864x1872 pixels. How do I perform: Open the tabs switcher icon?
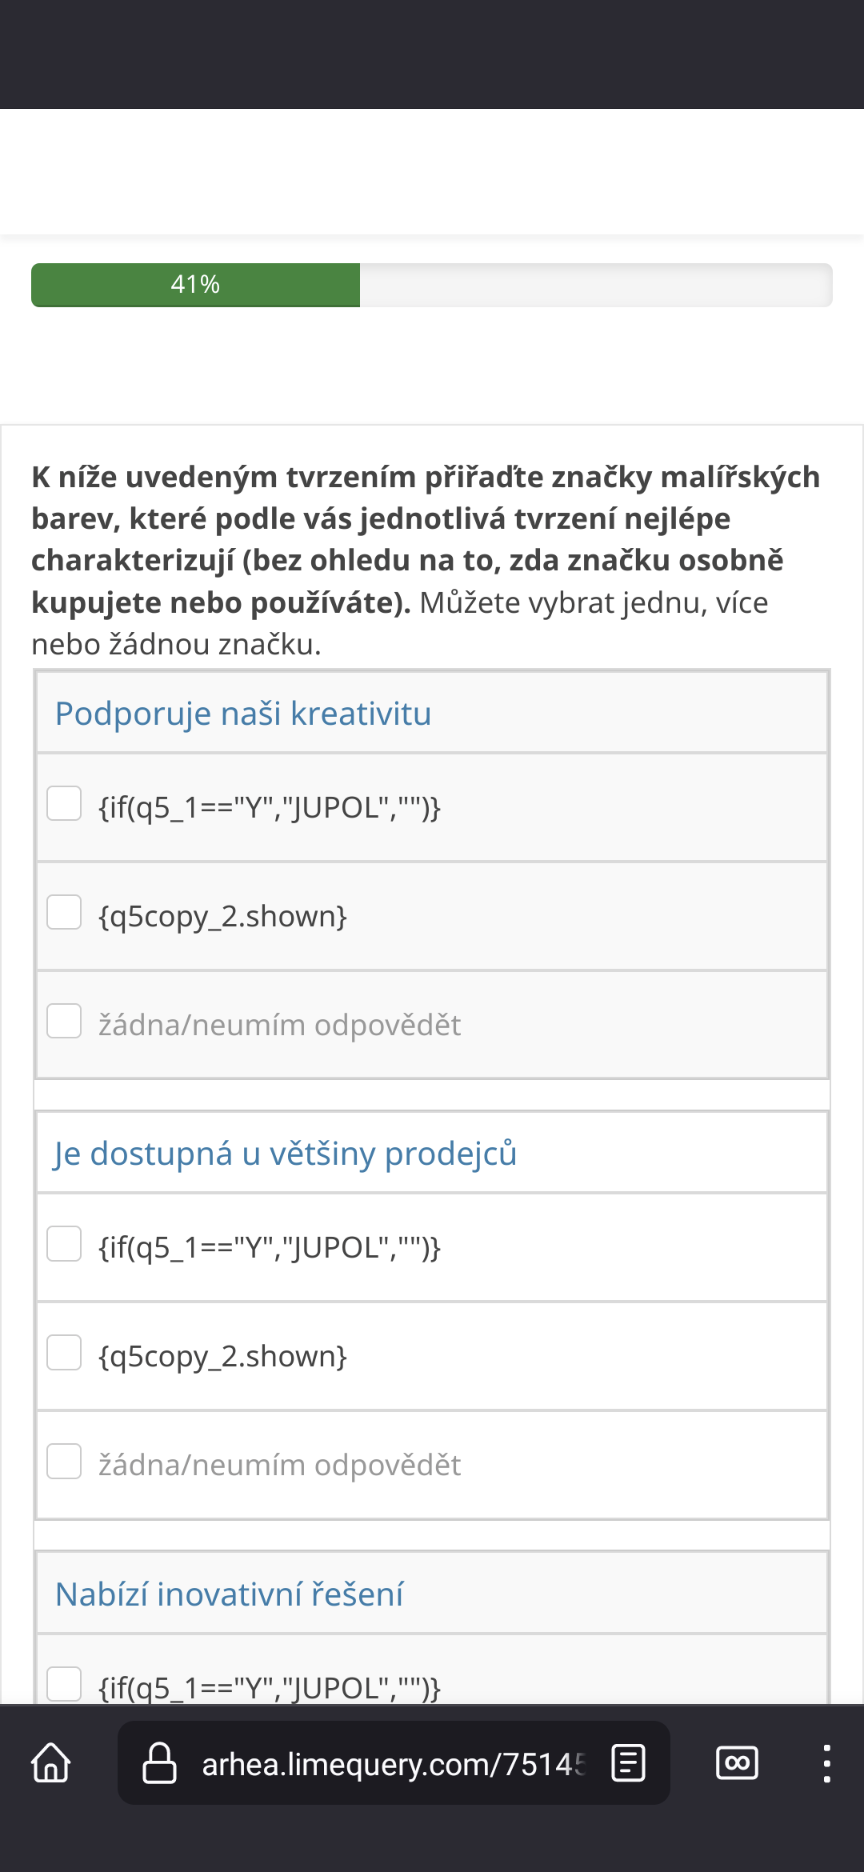coord(737,1763)
